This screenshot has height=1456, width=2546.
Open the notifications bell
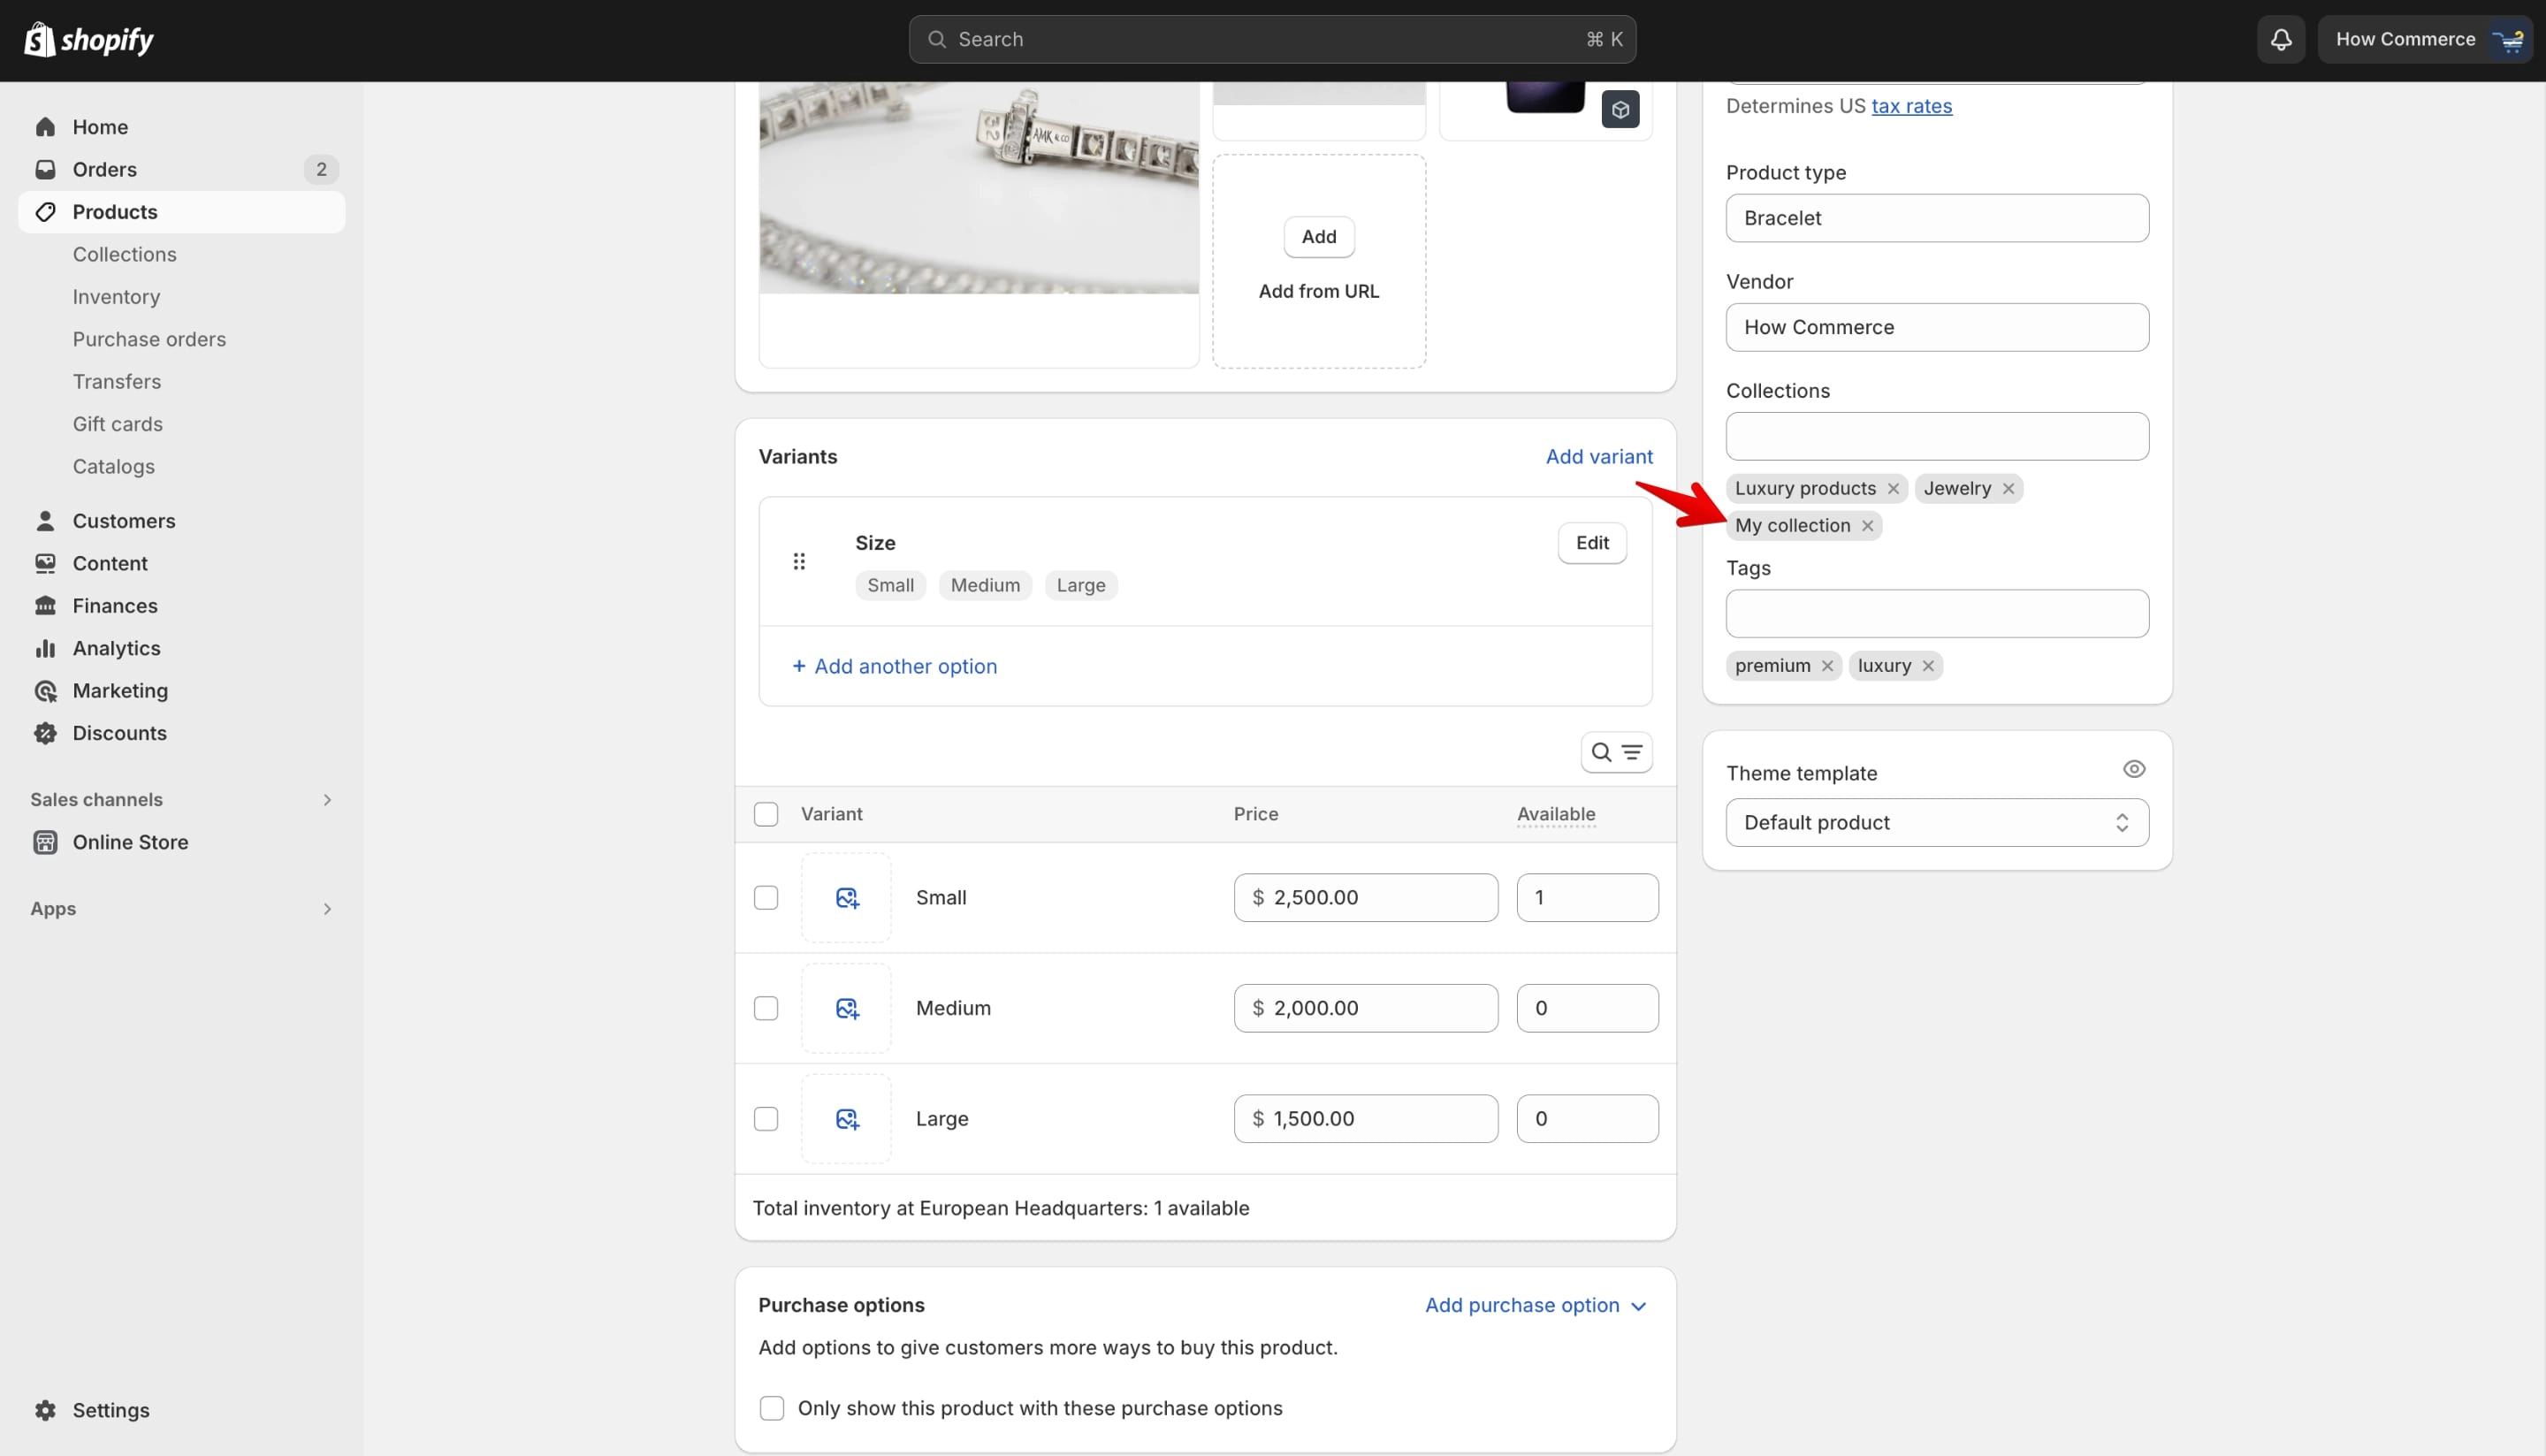coord(2281,40)
